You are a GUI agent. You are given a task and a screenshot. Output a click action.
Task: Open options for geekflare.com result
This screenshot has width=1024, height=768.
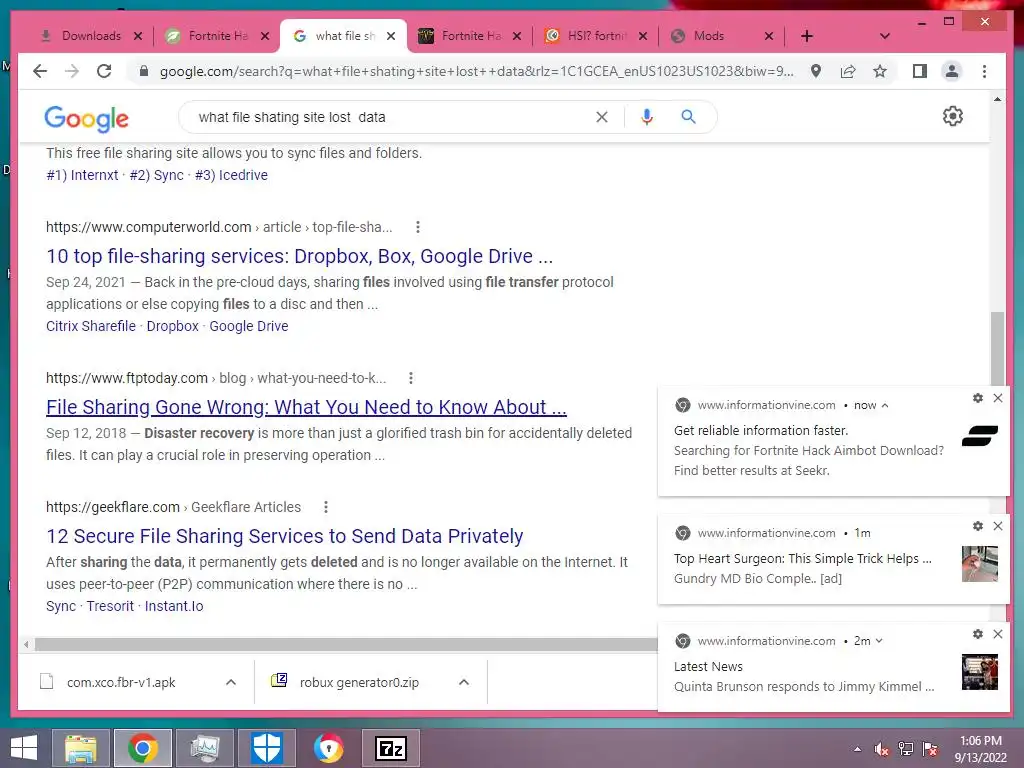326,507
